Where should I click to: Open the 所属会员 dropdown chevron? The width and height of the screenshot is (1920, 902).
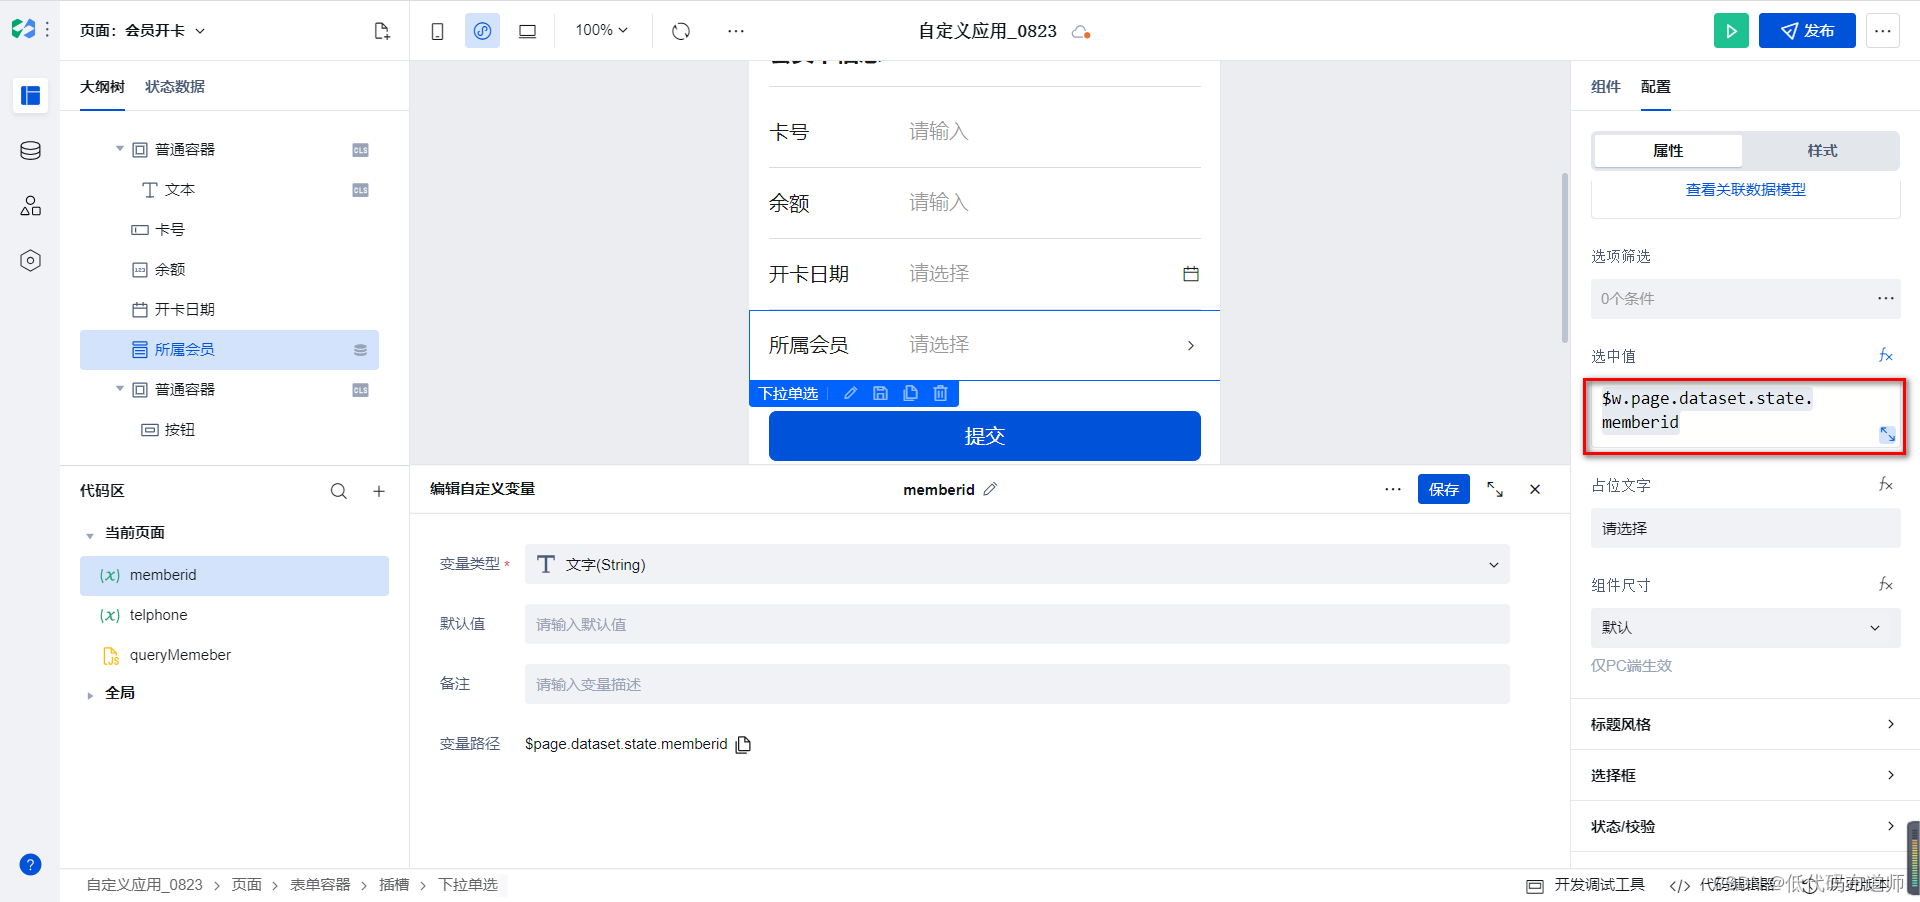[x=1190, y=346]
